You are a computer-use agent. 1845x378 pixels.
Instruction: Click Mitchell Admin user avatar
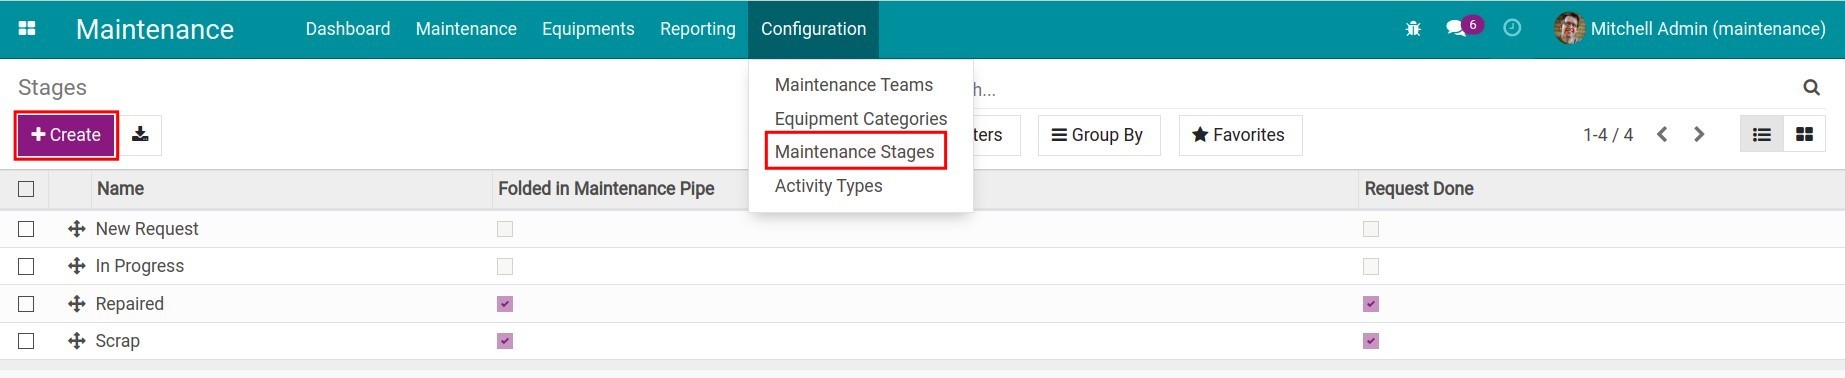click(x=1569, y=28)
